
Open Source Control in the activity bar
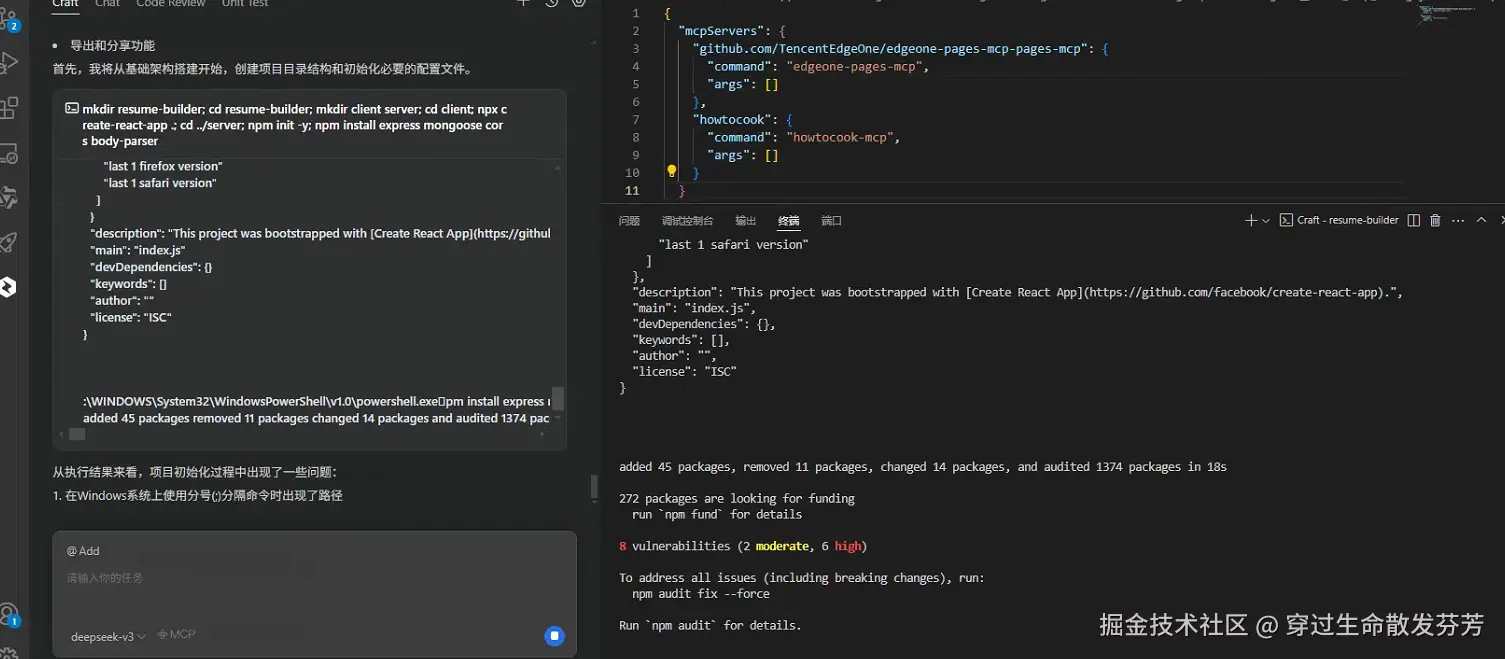pyautogui.click(x=9, y=19)
